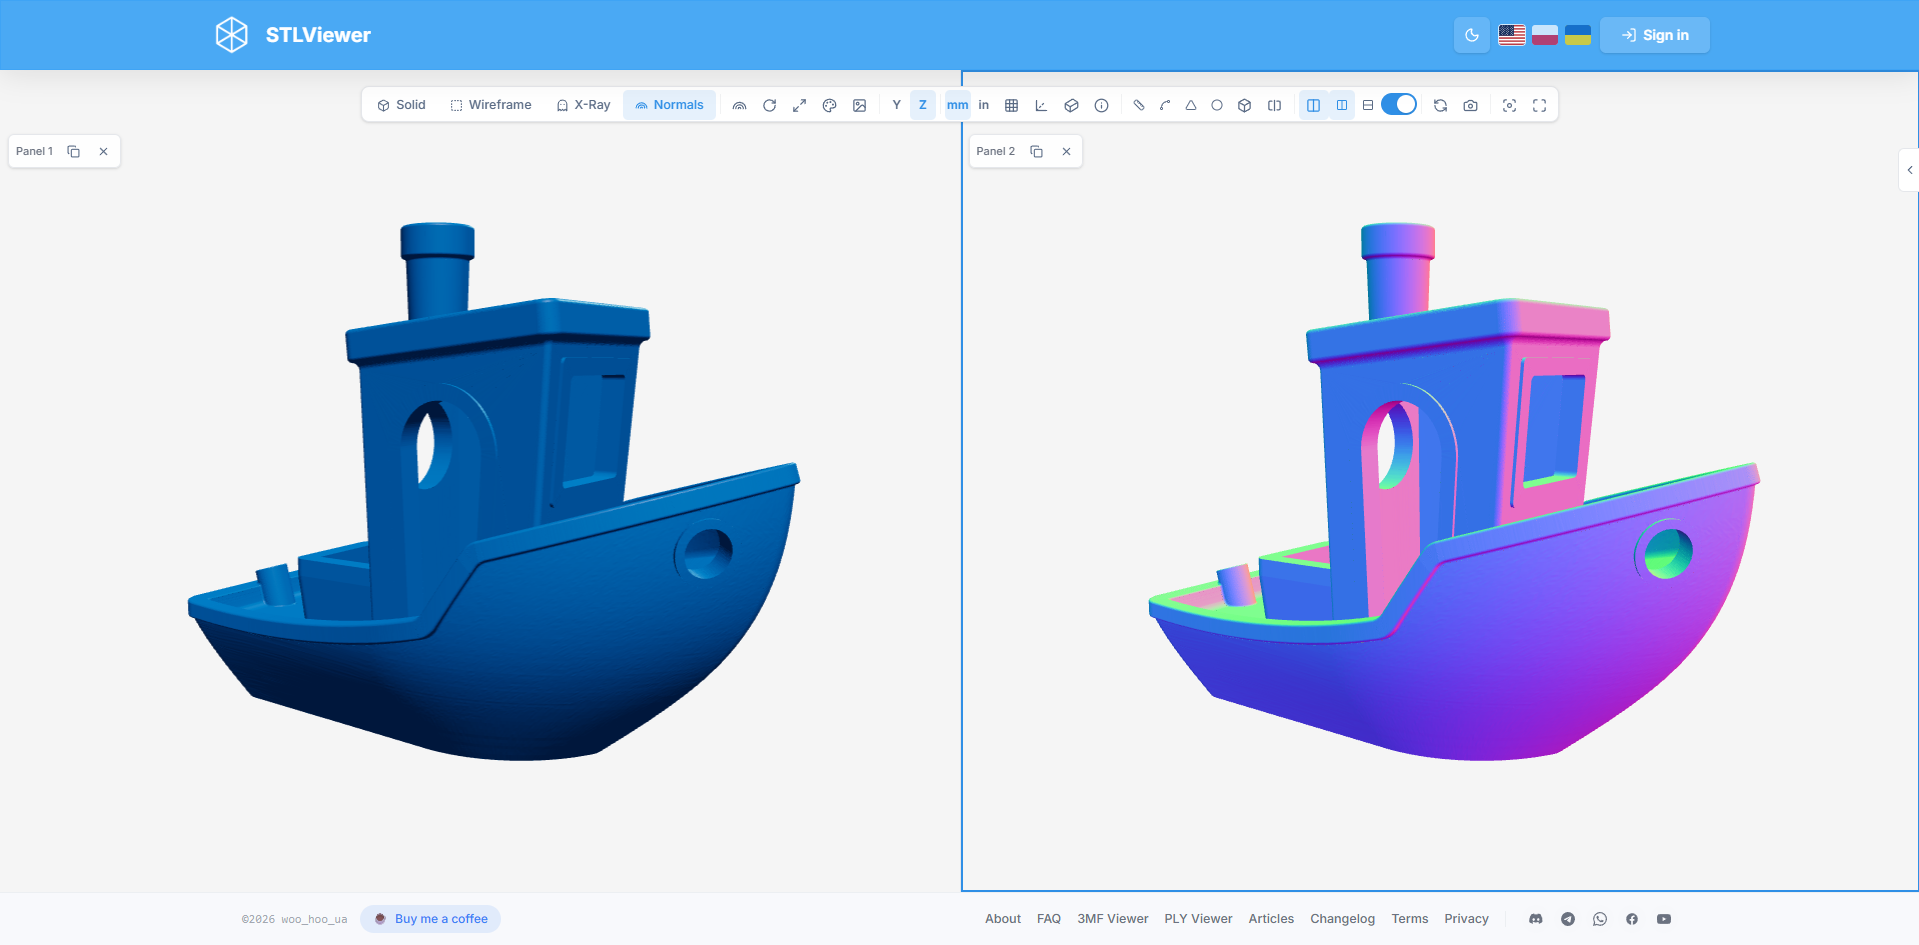Open the color palette icon
Viewport: 1919px width, 945px height.
pyautogui.click(x=829, y=105)
